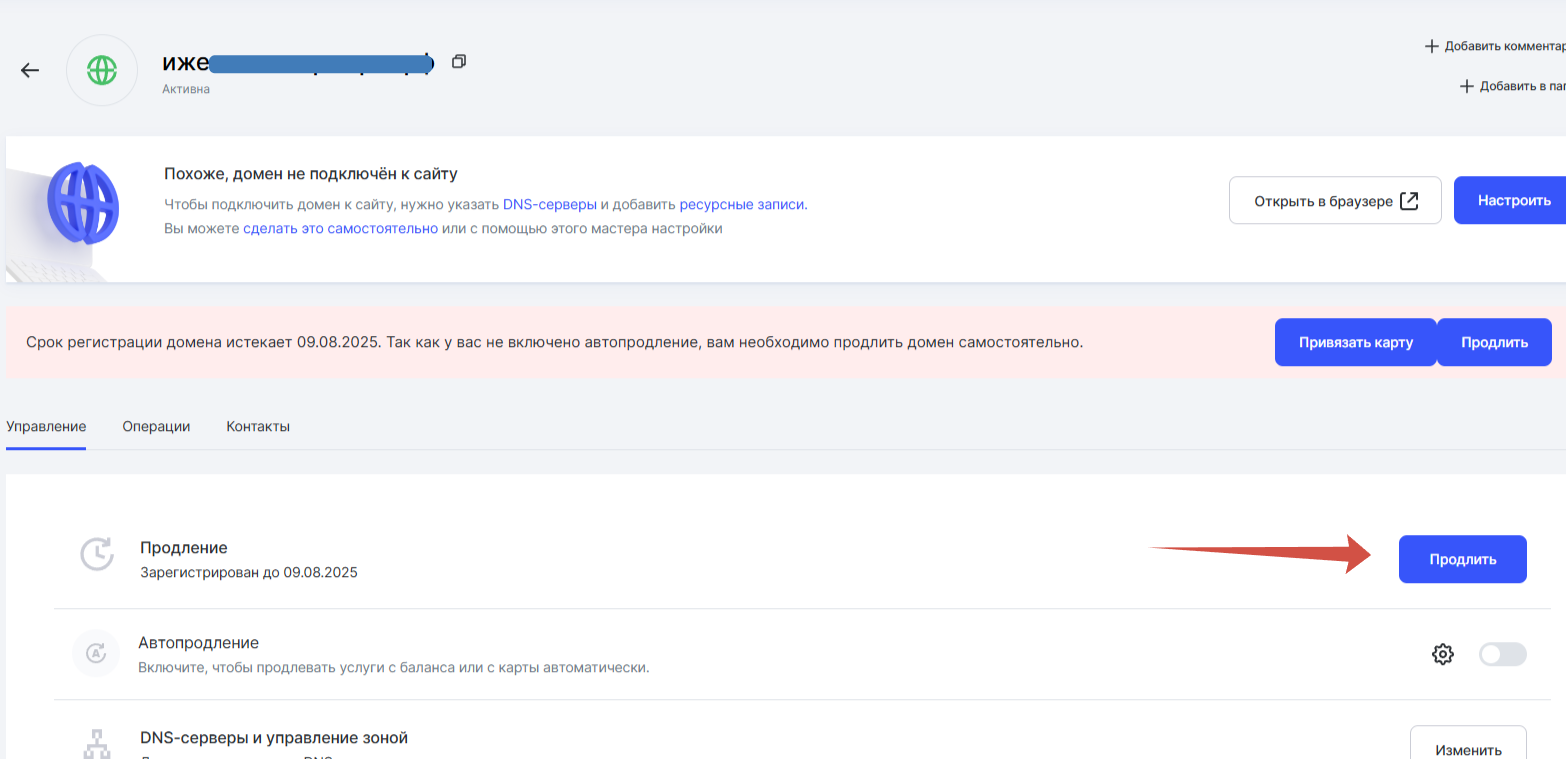Click the DNS servers network icon

pyautogui.click(x=97, y=745)
